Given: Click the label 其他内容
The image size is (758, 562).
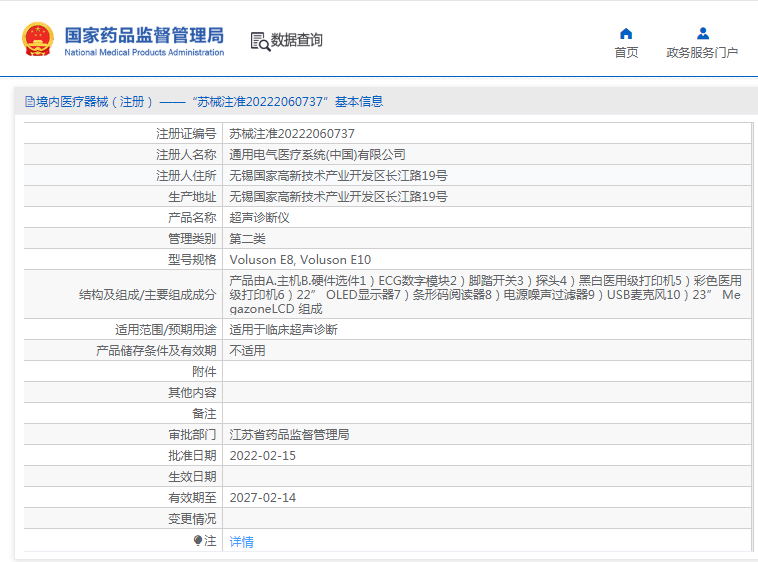Looking at the screenshot, I should pos(192,392).
